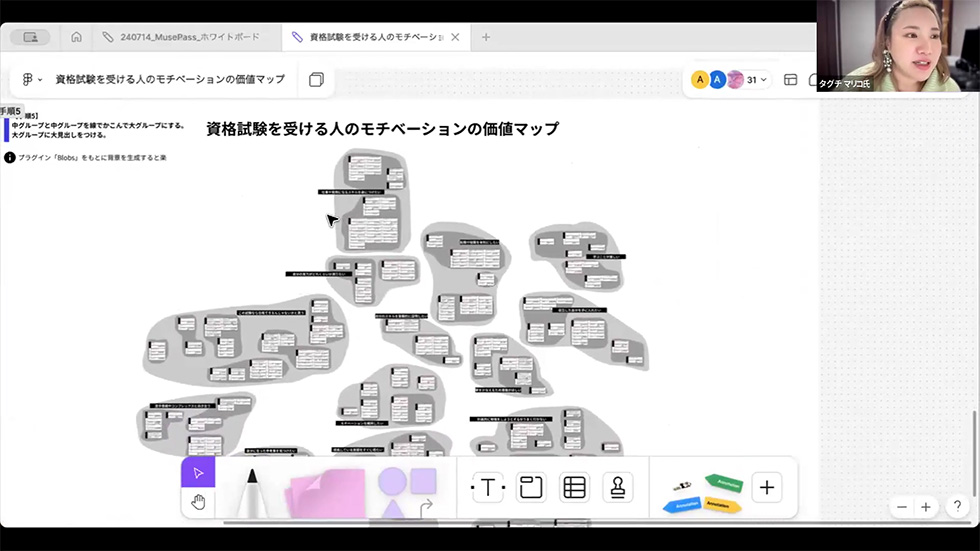This screenshot has width=980, height=551.
Task: Select the 資格試験を受ける人のモチベーション tab
Action: click(375, 37)
